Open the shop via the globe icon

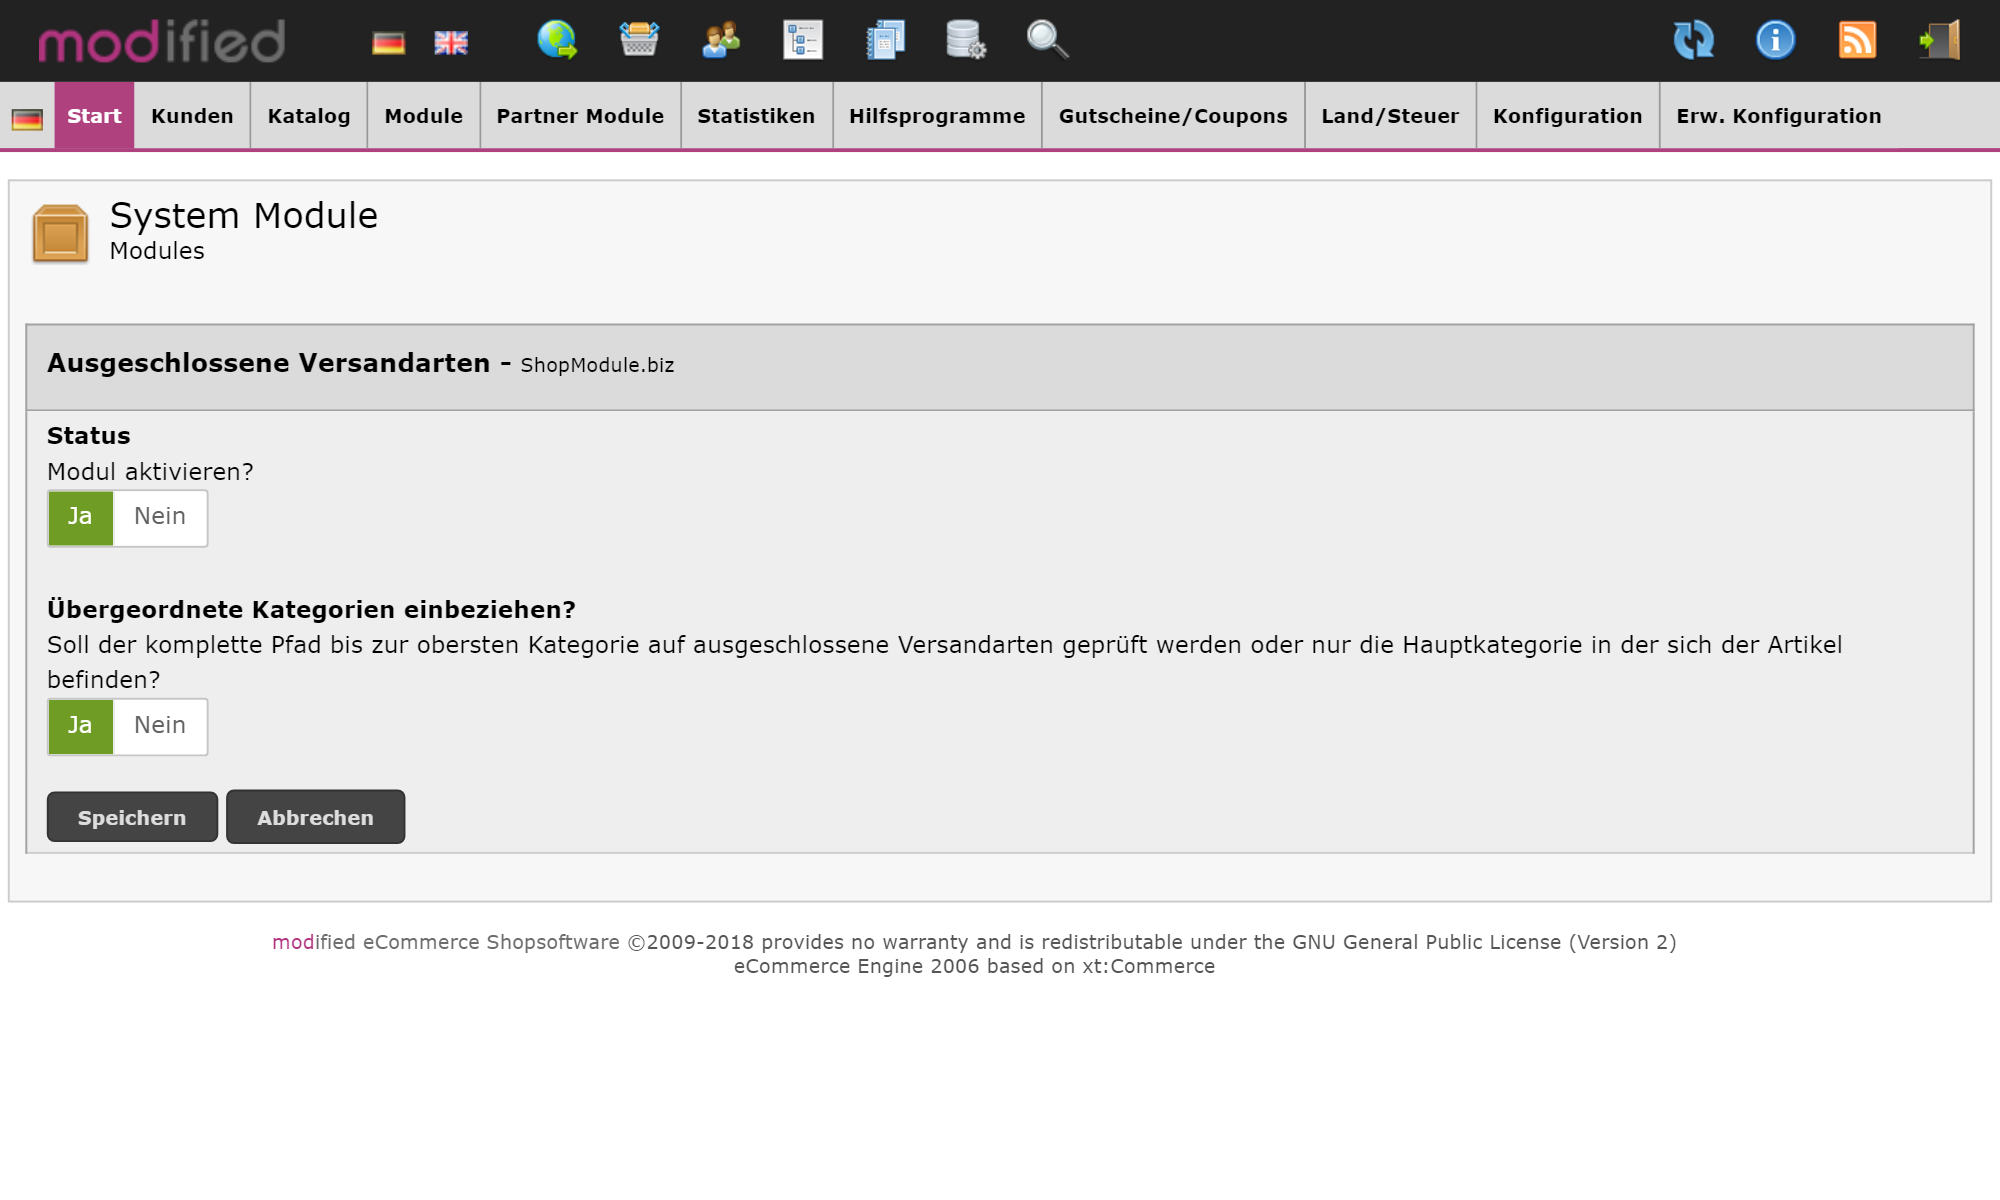point(557,40)
